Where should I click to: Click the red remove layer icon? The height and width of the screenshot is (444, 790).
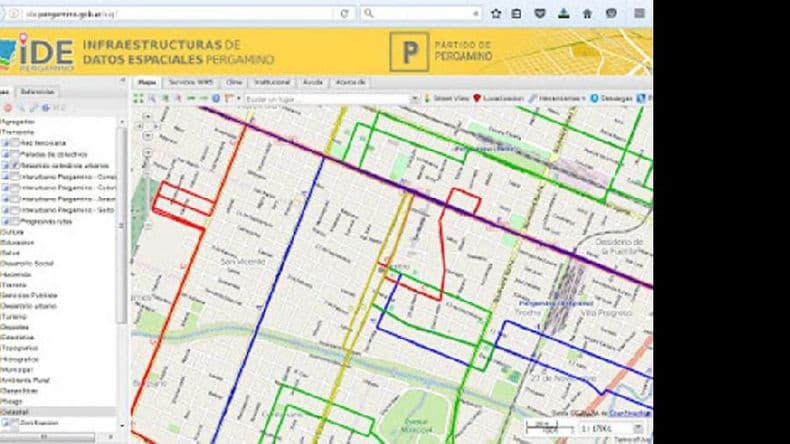point(8,108)
